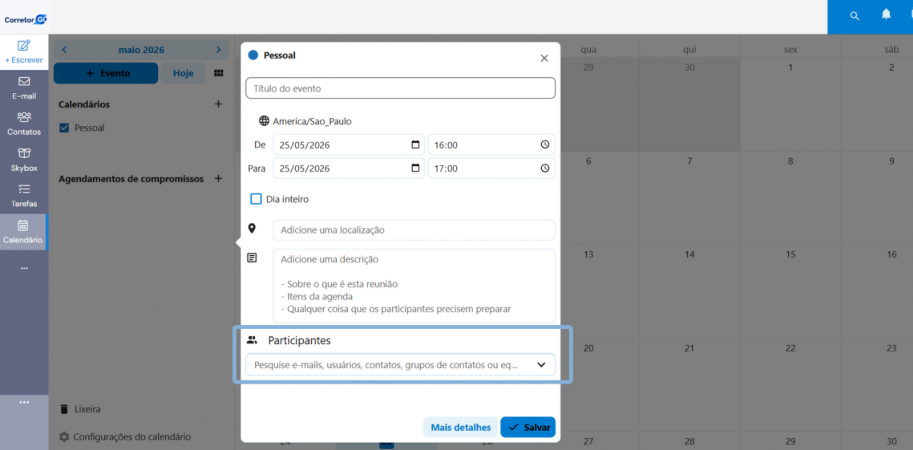This screenshot has width=913, height=450.
Task: Click the Pessoal calendar color dot
Action: 253,56
